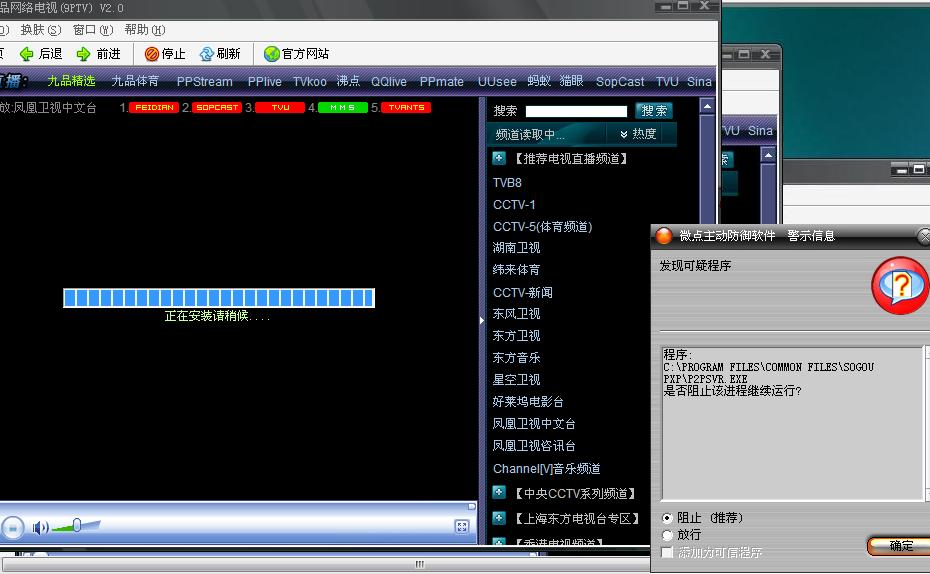Open the official website globe icon
This screenshot has width=930, height=574.
(x=272, y=54)
